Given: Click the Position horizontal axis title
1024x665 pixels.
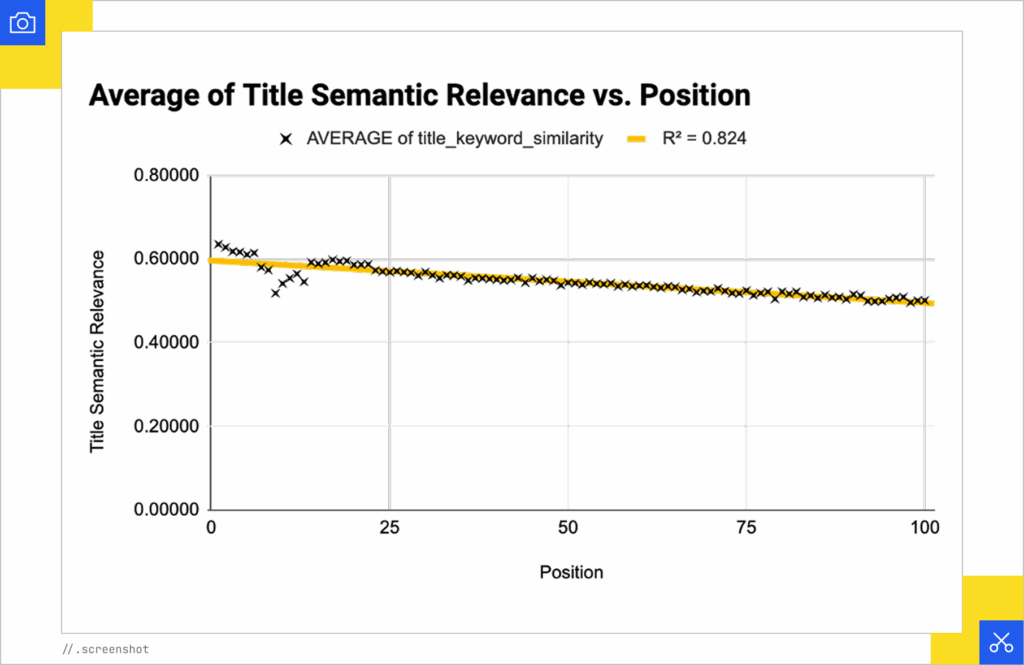Looking at the screenshot, I should pos(571,572).
